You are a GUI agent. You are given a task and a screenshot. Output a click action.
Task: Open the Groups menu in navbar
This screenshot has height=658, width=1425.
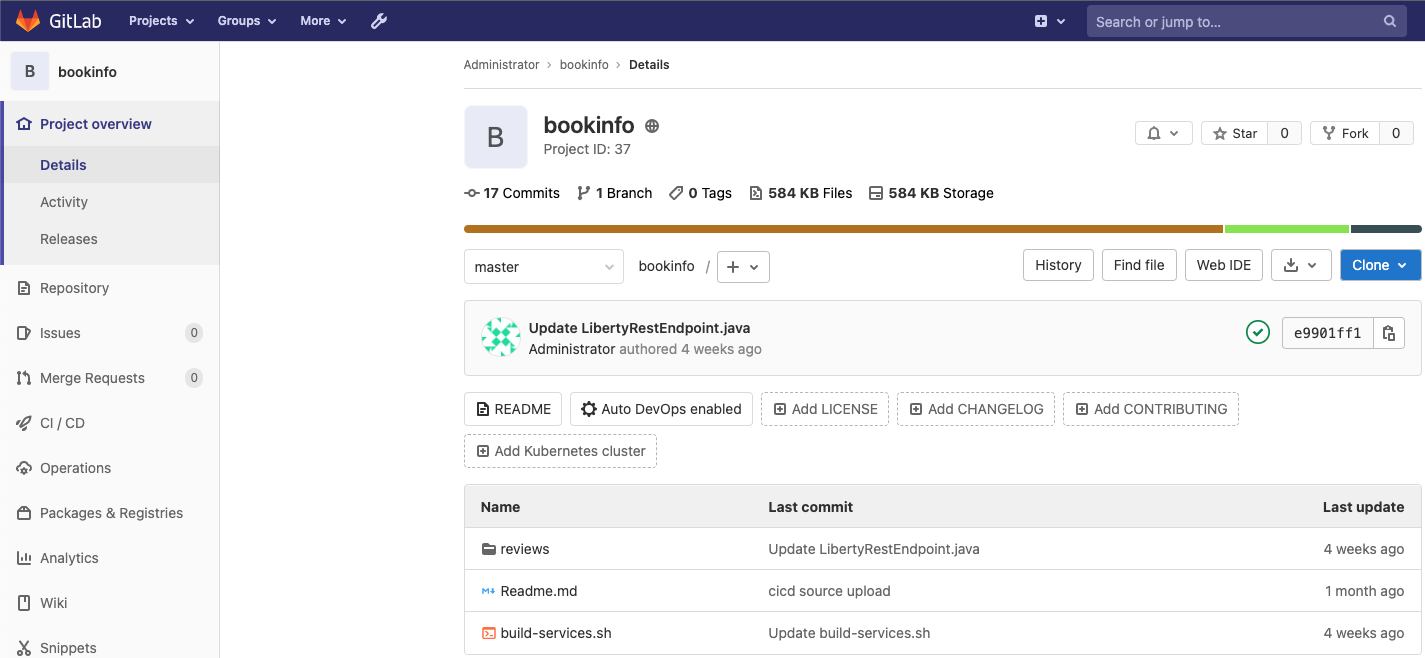[246, 21]
